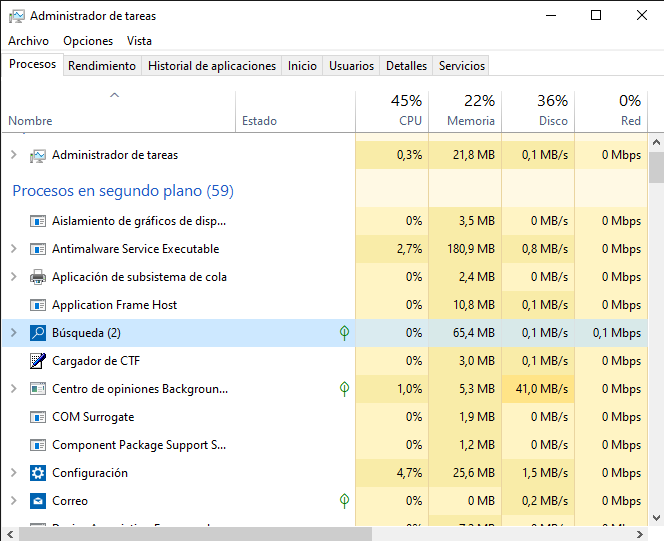Sort processes by CPU column
Viewport: 664px width, 541px height.
click(x=392, y=112)
